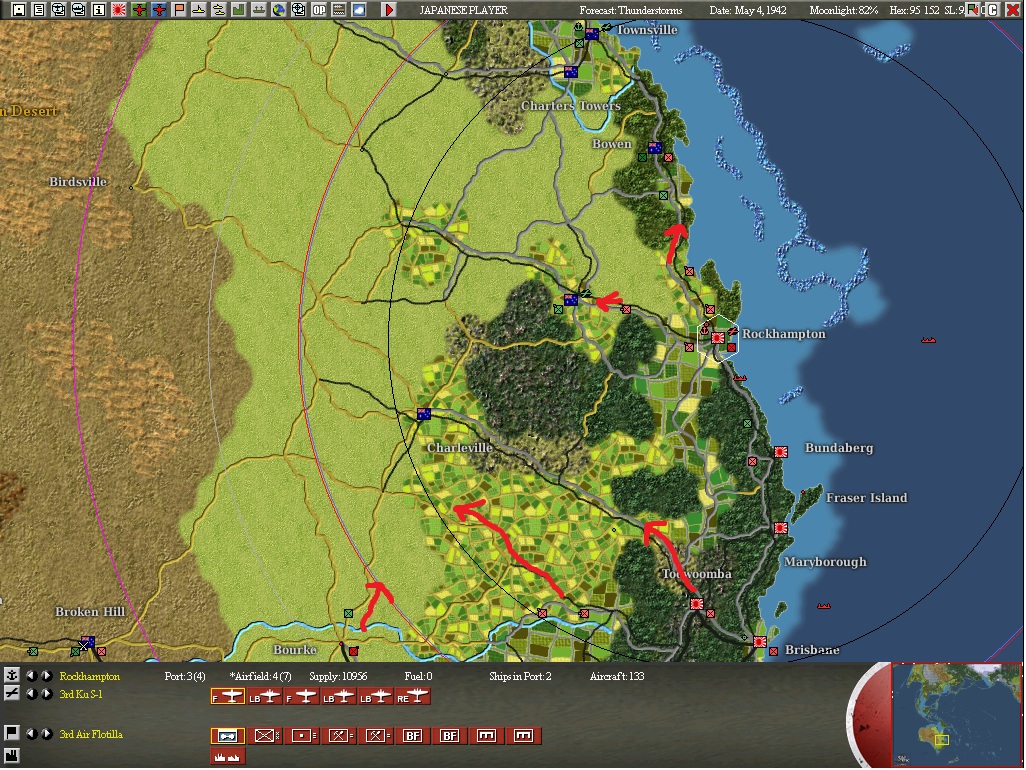
Task: Click the 'Fuel: 0' value
Action: coord(418,676)
